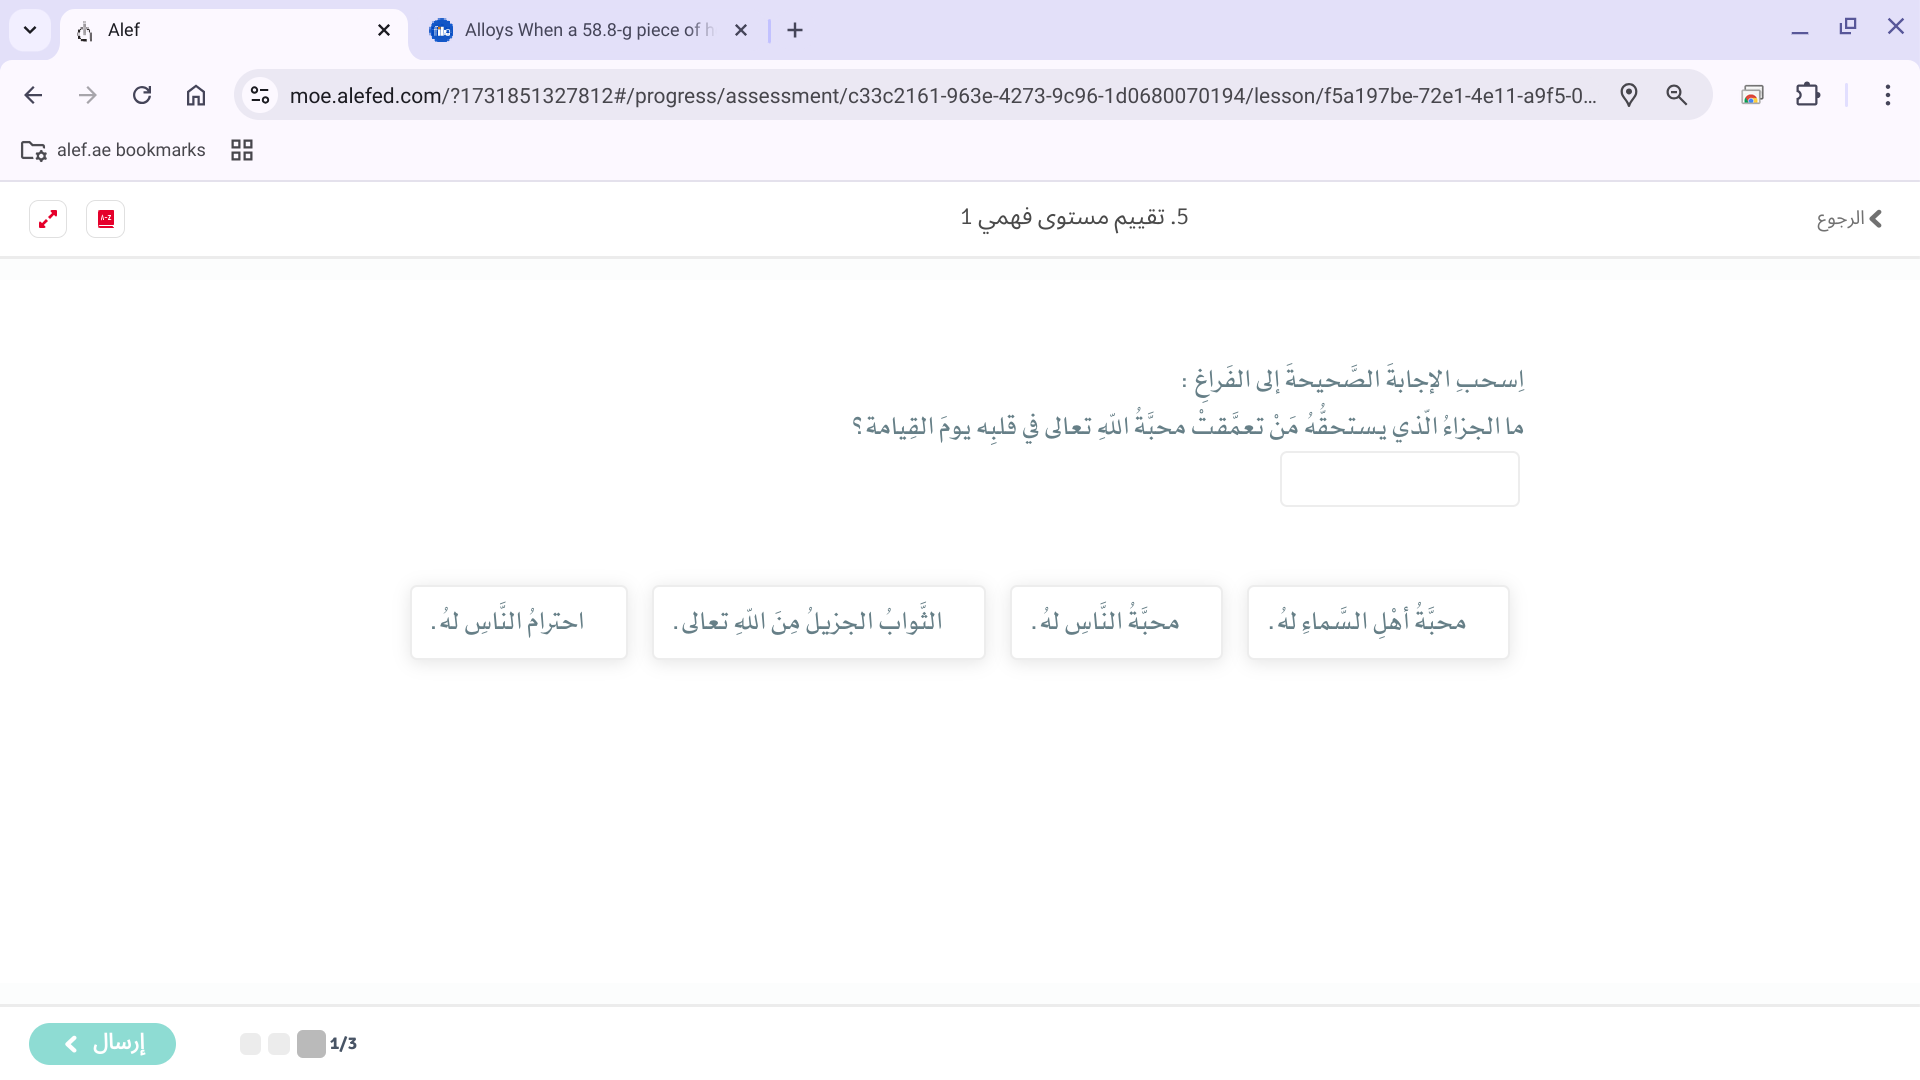Open the Chrome three-dot menu

1887,95
